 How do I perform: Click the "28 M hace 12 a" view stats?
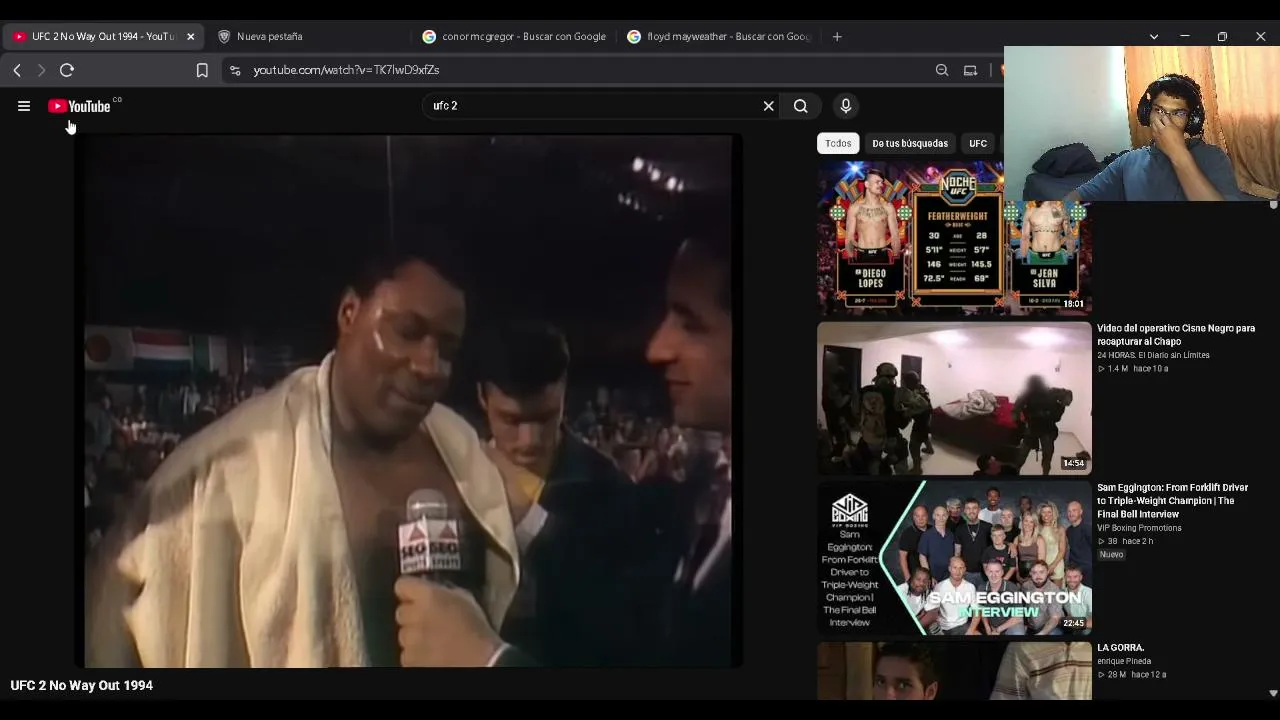pos(1132,675)
